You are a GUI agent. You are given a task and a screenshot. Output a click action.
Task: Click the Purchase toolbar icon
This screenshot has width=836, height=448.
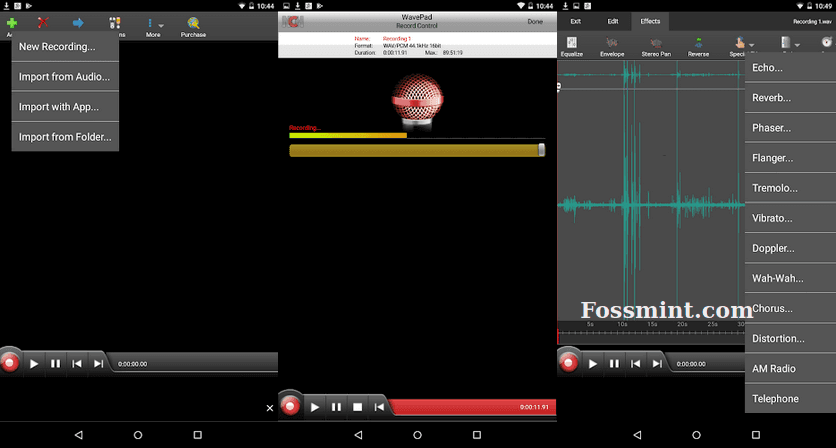193,25
